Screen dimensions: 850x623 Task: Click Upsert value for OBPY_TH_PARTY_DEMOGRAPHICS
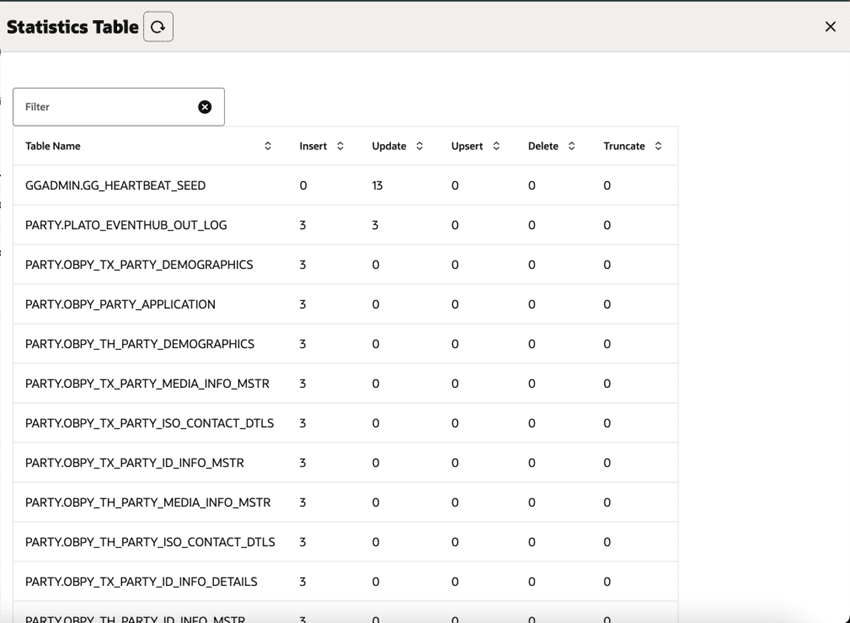point(455,344)
